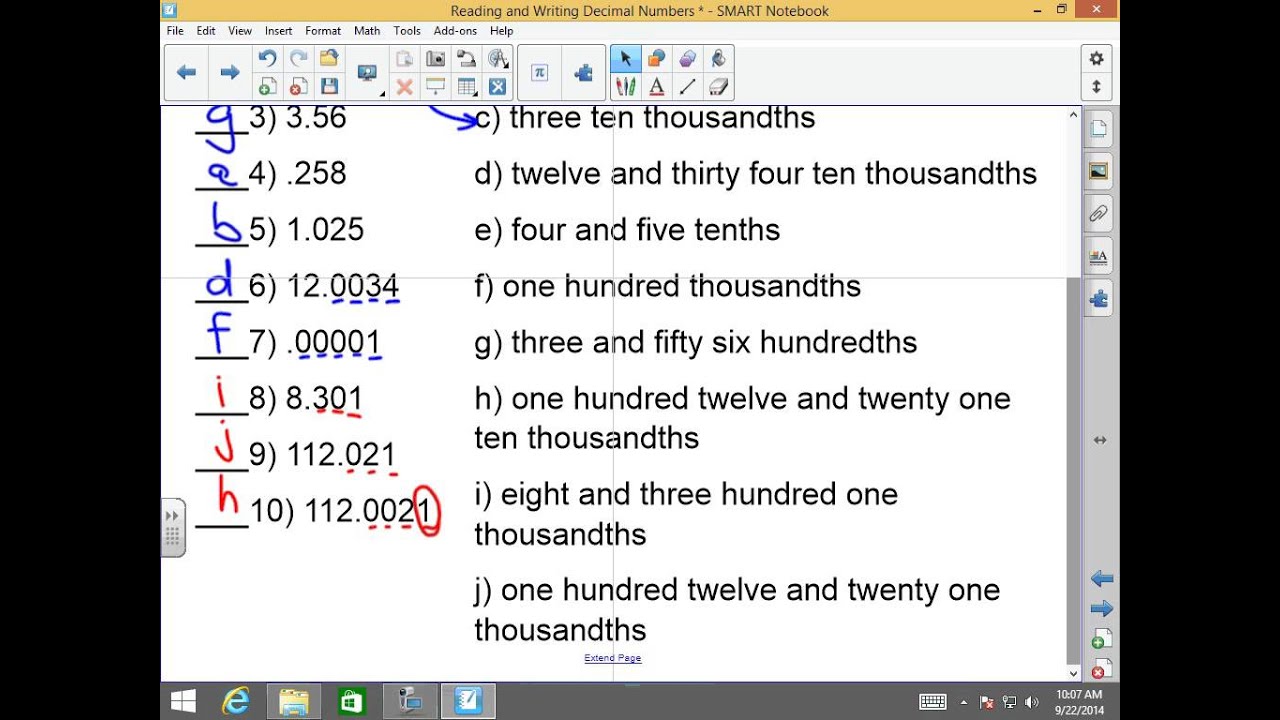Sidebar previous page blue arrow
This screenshot has height=720, width=1280.
point(1102,579)
